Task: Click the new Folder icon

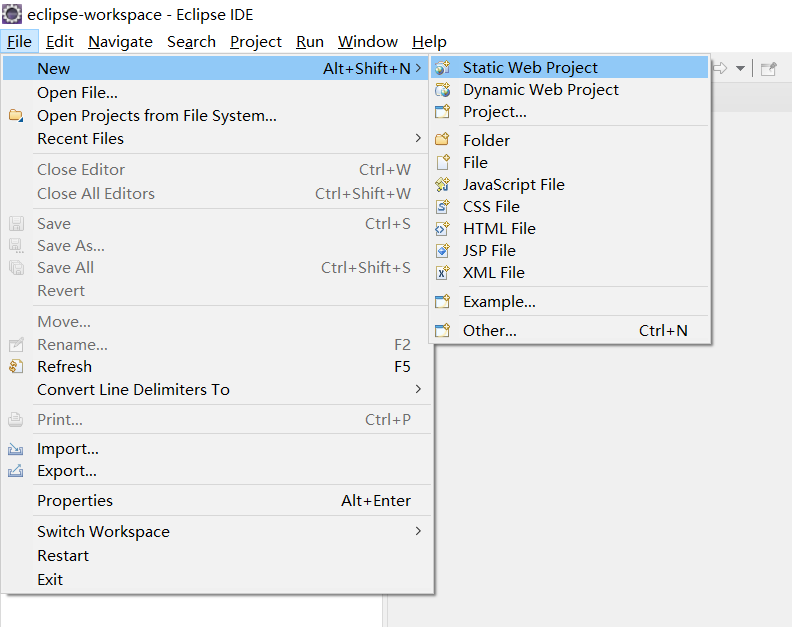Action: click(443, 140)
